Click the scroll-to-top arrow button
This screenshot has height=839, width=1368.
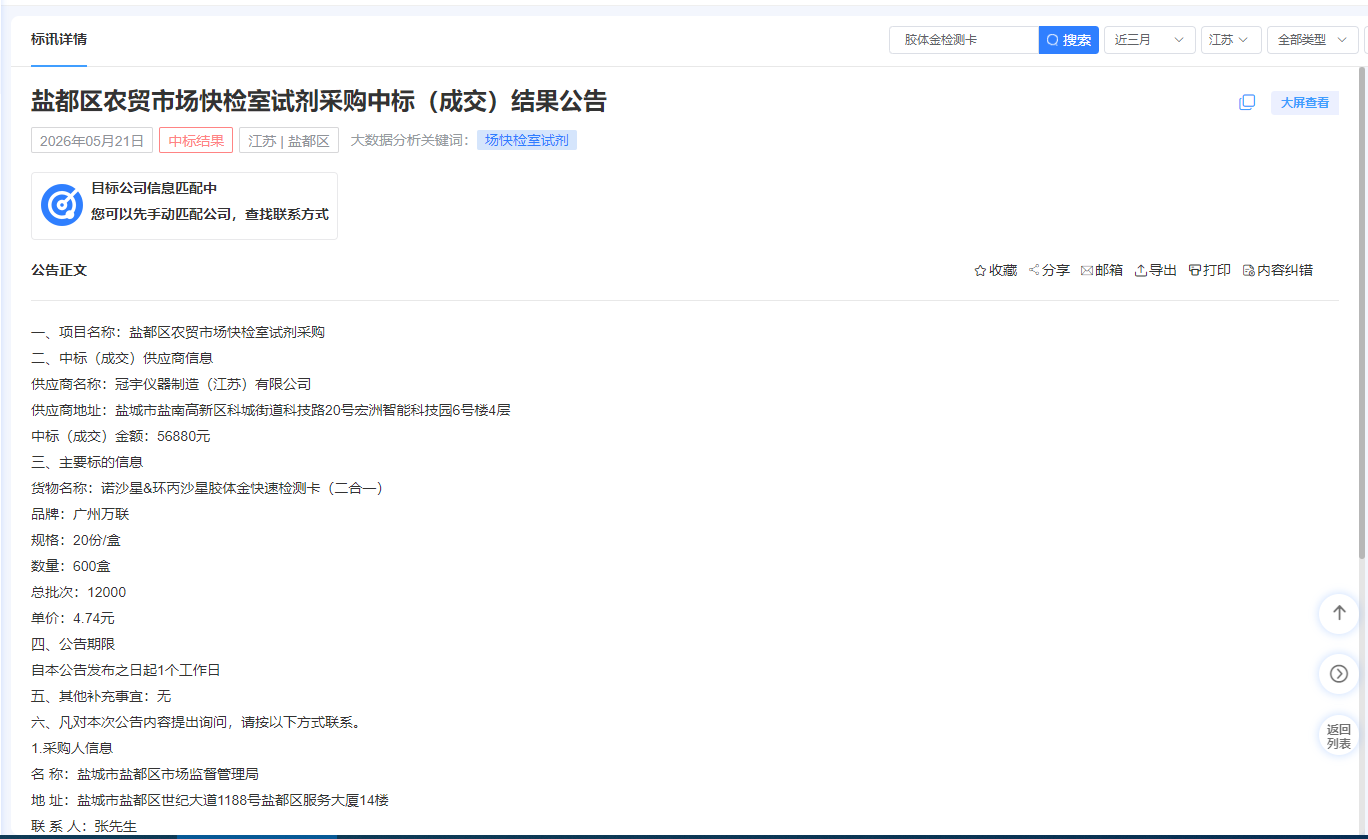1339,613
